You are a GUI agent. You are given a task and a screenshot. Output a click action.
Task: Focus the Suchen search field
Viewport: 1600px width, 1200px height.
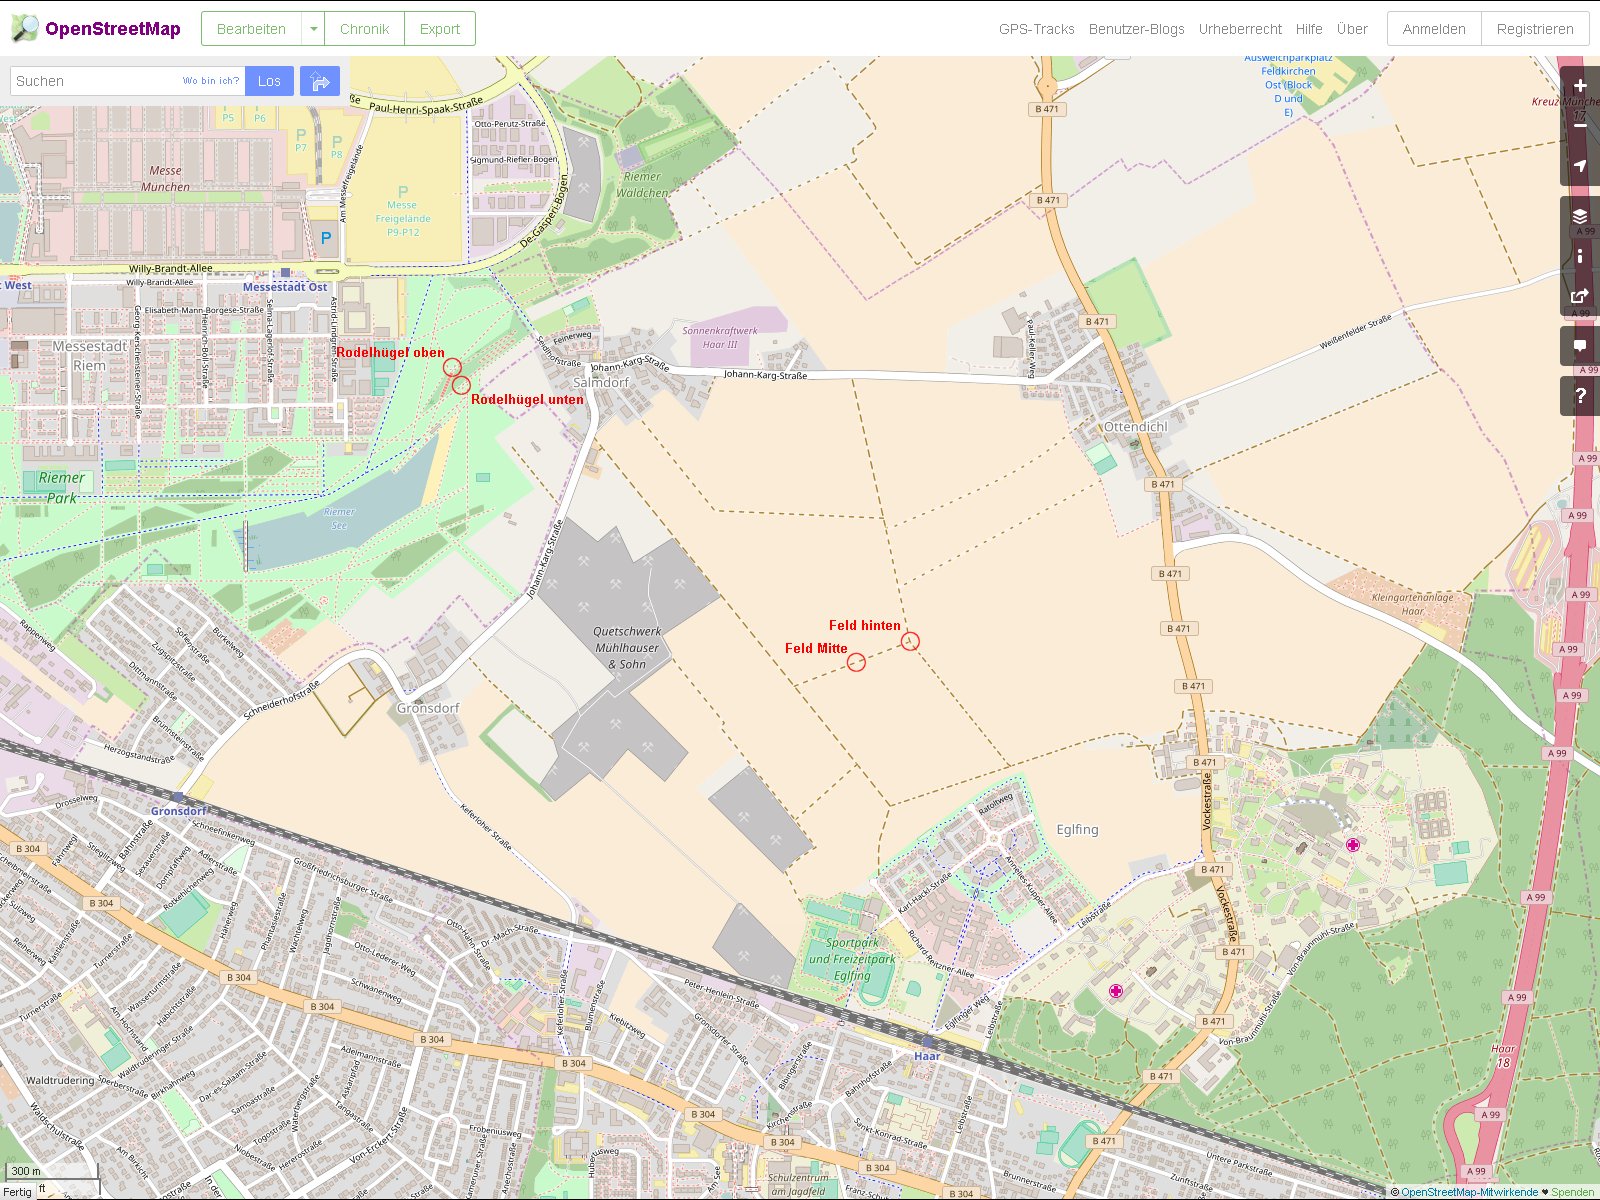coord(95,81)
